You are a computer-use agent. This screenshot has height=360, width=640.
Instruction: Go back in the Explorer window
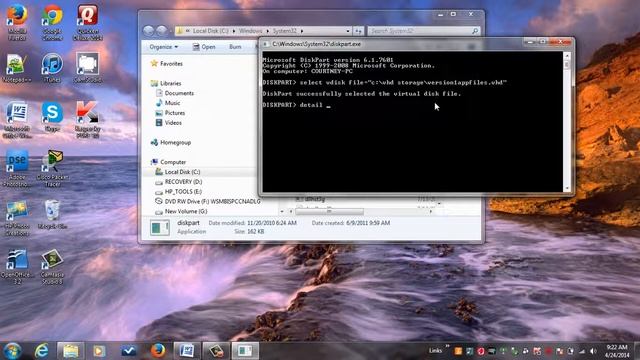(x=149, y=31)
